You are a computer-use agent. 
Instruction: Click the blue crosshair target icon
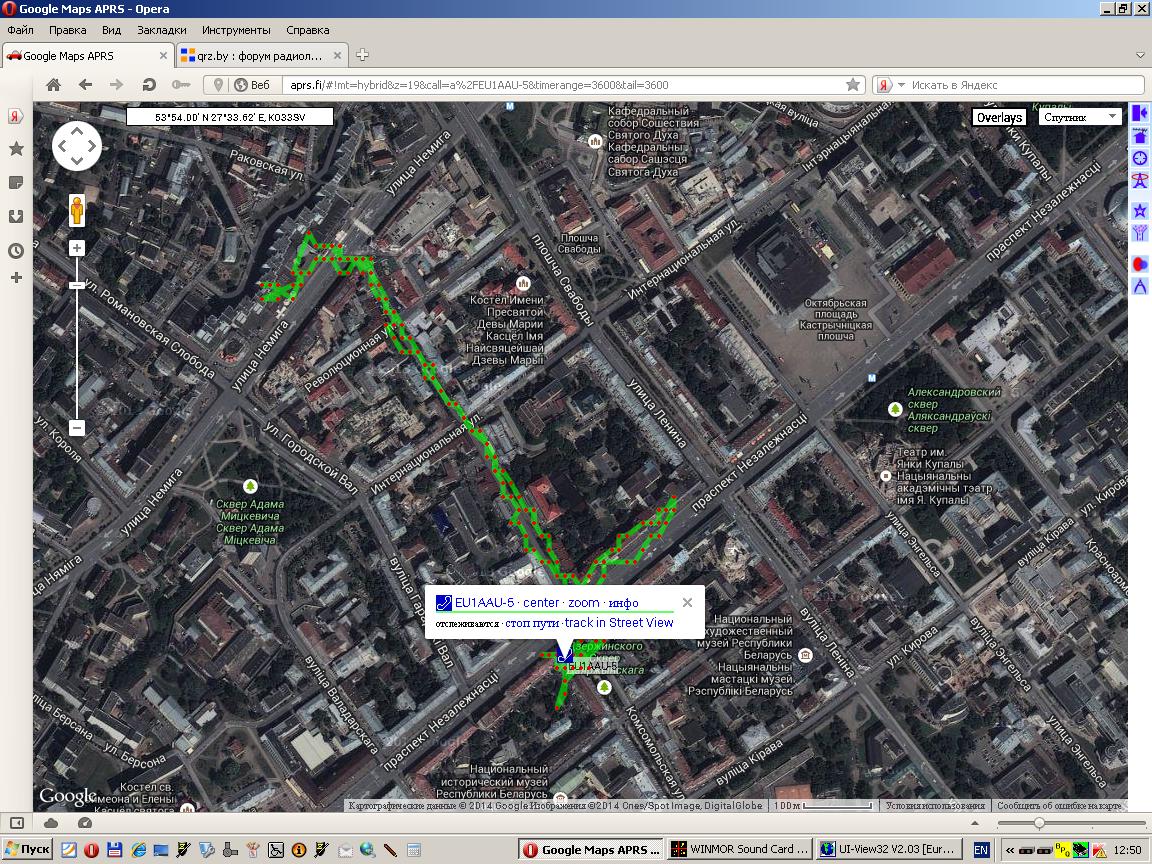pos(1139,158)
